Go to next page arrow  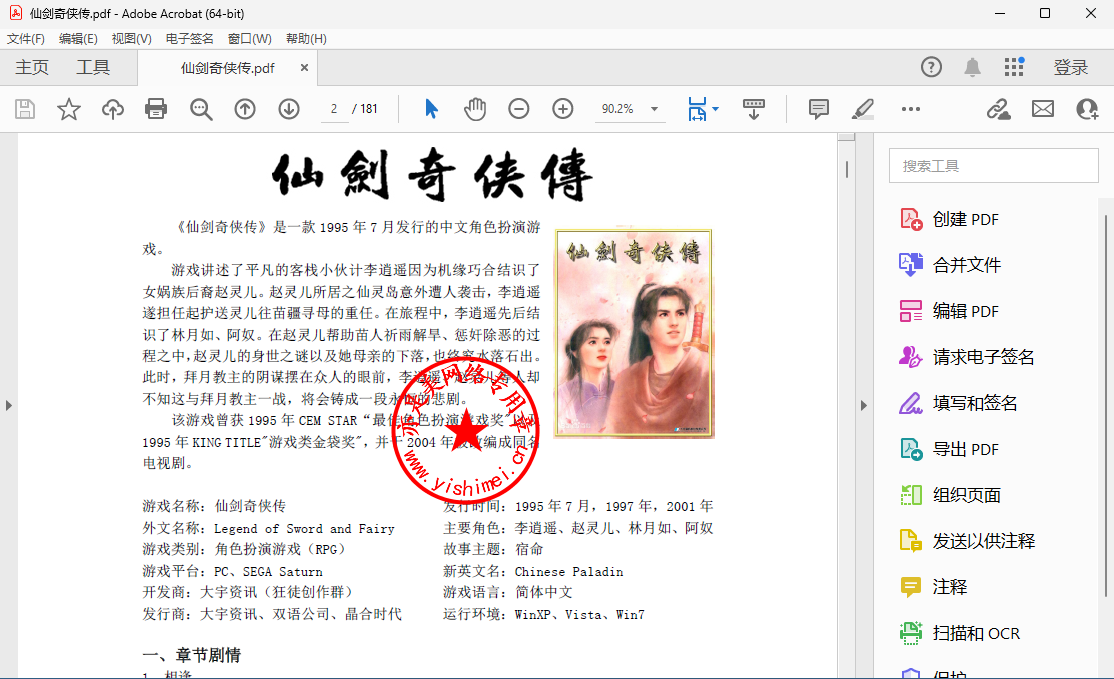pos(289,109)
